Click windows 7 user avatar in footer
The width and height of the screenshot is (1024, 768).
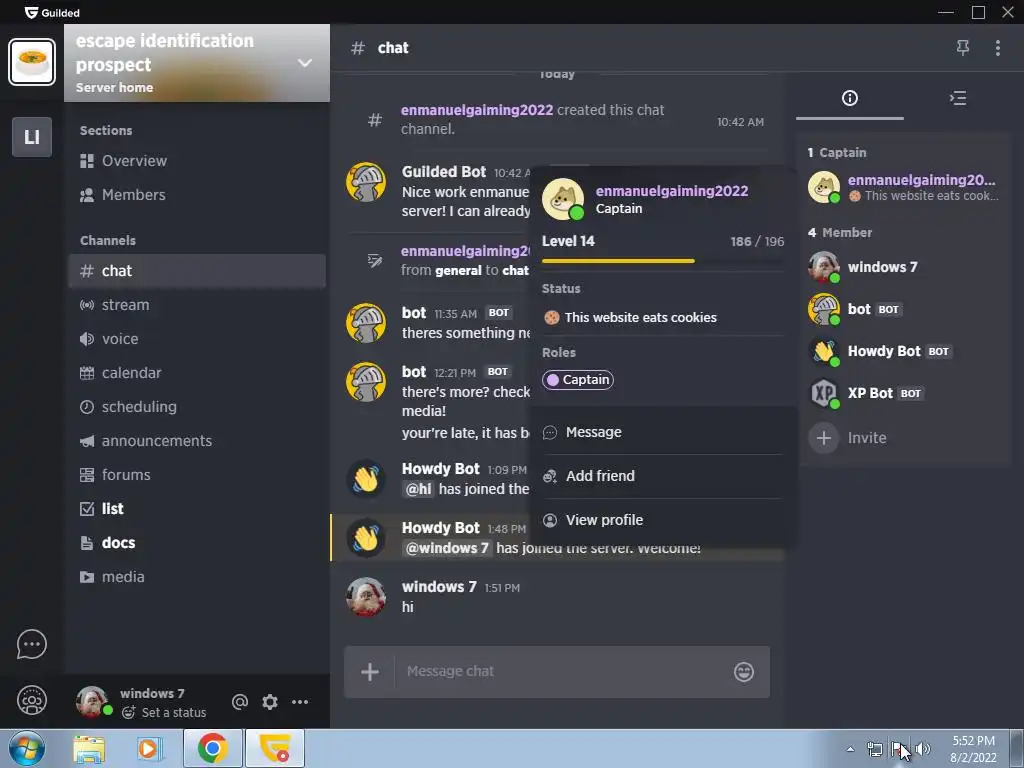click(93, 702)
